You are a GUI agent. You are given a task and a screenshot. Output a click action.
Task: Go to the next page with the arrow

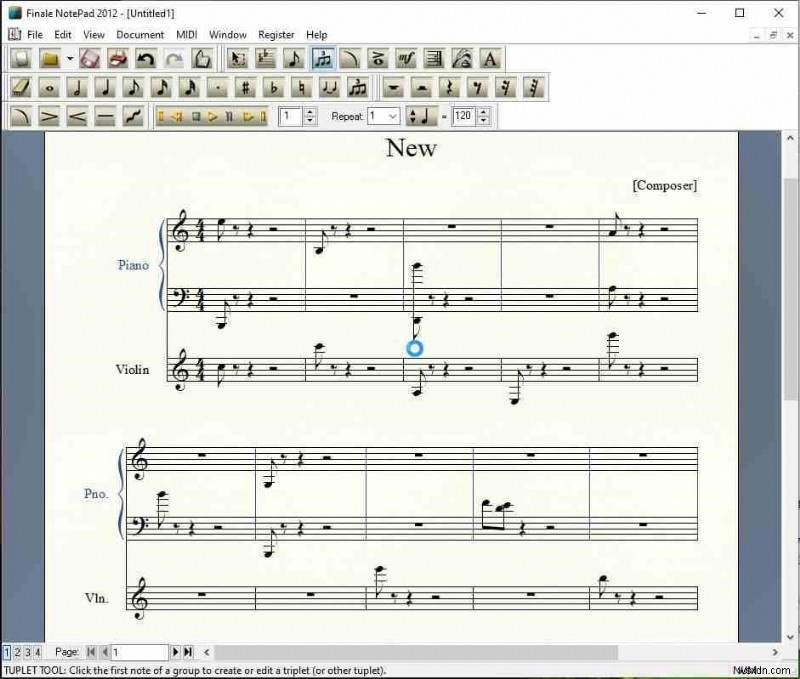click(x=176, y=652)
